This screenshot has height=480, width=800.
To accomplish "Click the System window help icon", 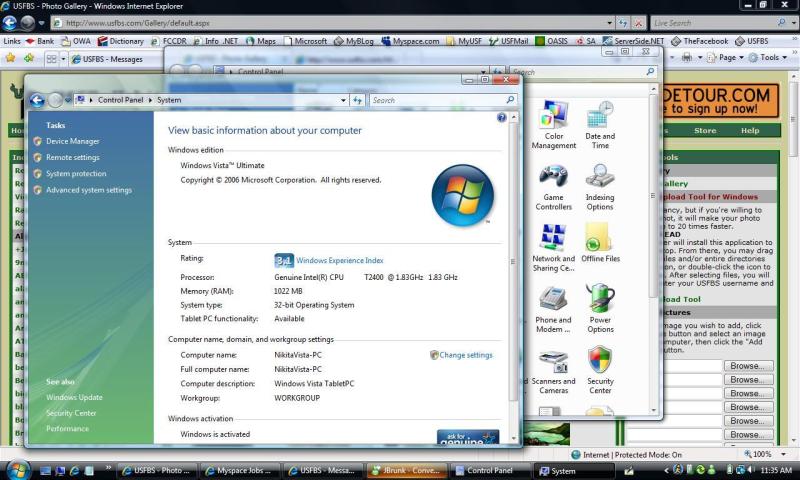I will (x=502, y=118).
